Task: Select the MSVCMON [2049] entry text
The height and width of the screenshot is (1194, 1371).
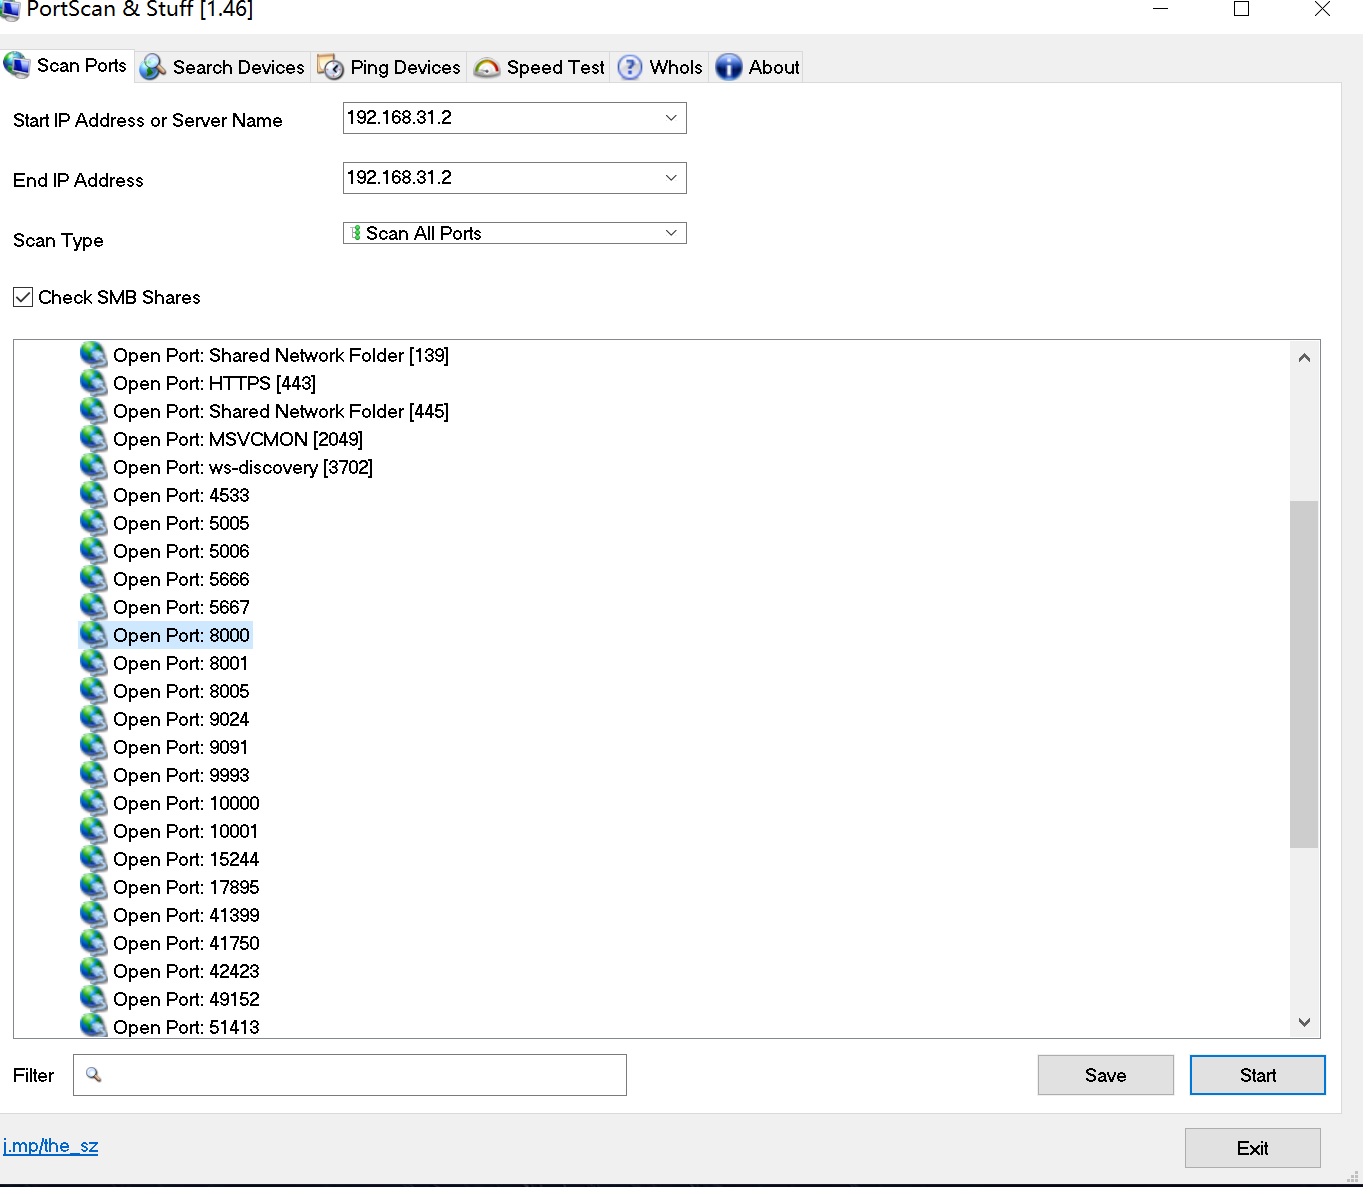Action: pos(238,439)
